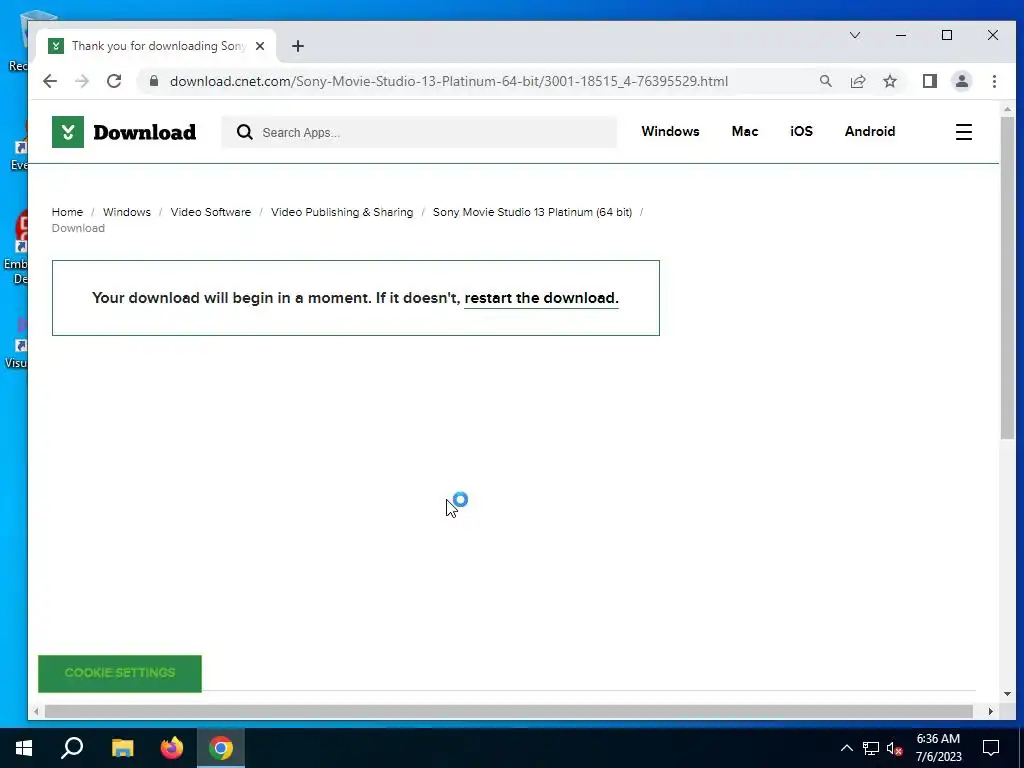Click the Chrome taskbar icon
The height and width of the screenshot is (768, 1024).
(x=221, y=748)
